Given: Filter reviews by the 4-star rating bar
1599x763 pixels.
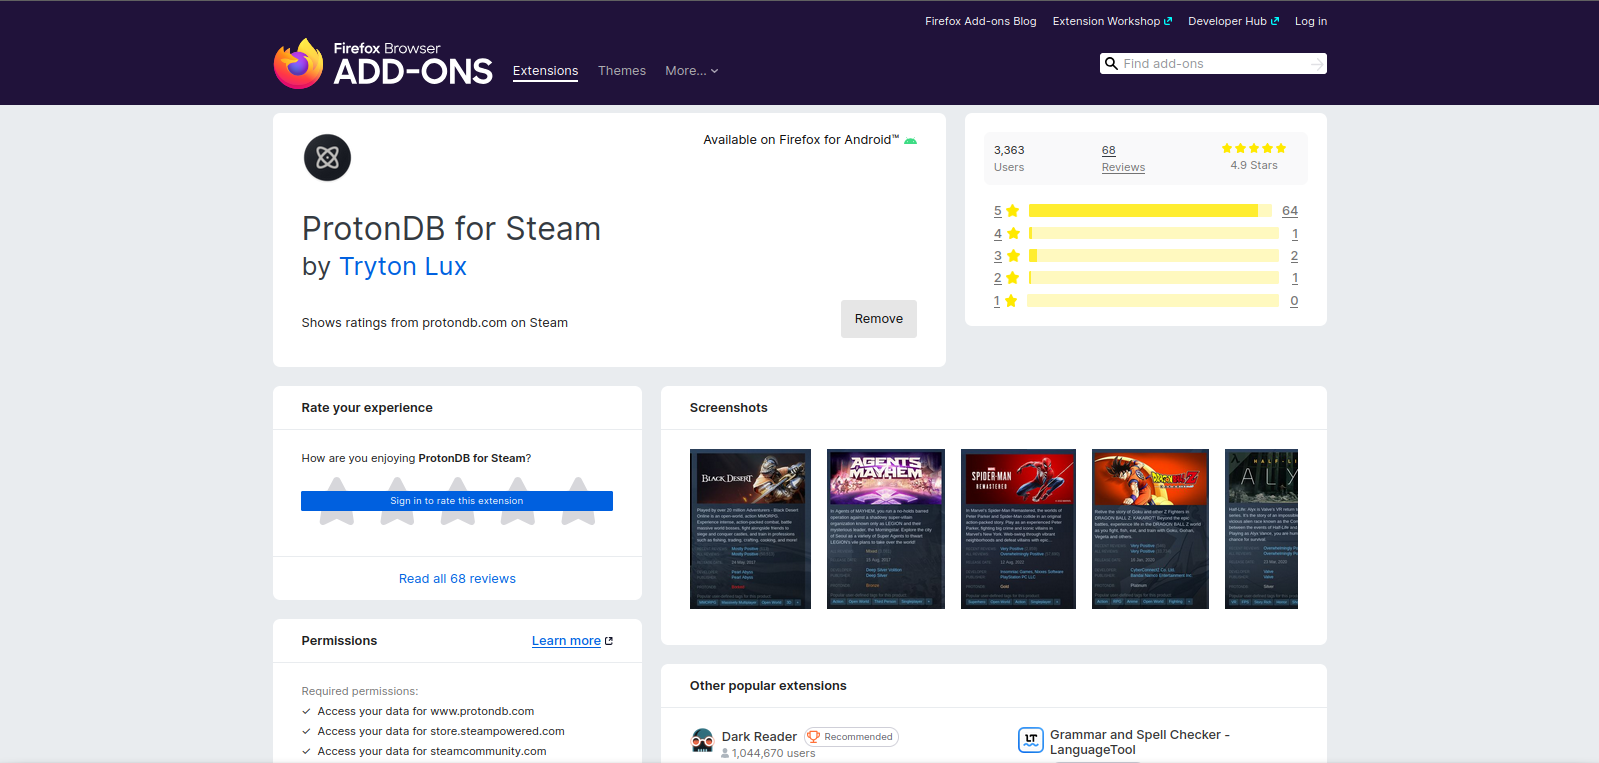Looking at the screenshot, I should 1153,234.
